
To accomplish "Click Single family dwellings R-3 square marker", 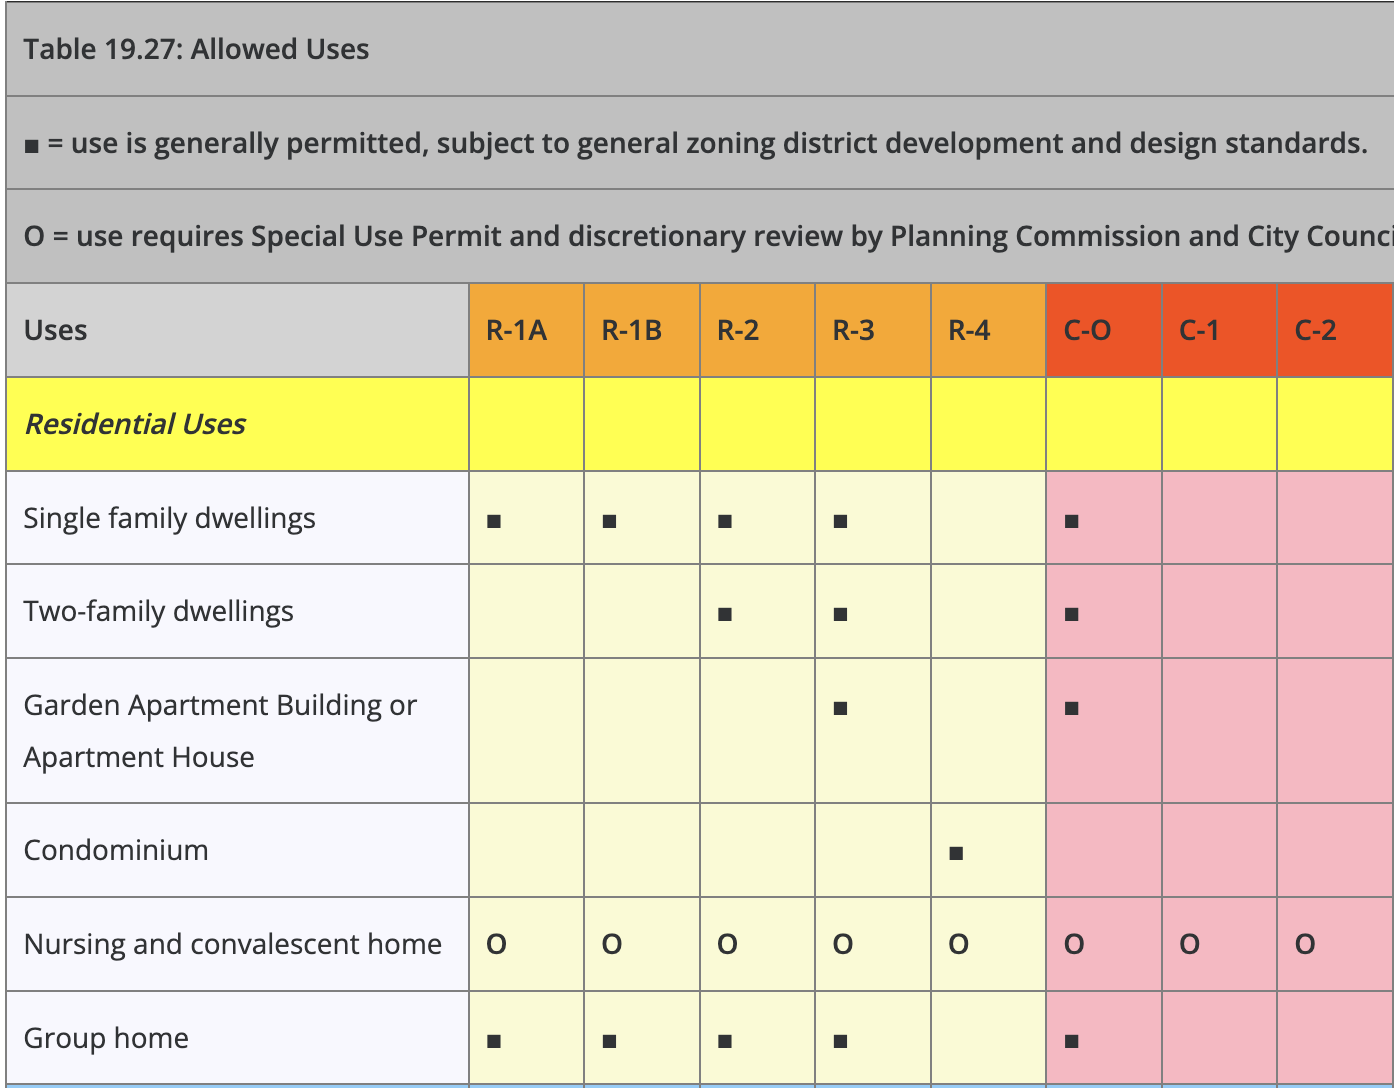I will point(840,521).
